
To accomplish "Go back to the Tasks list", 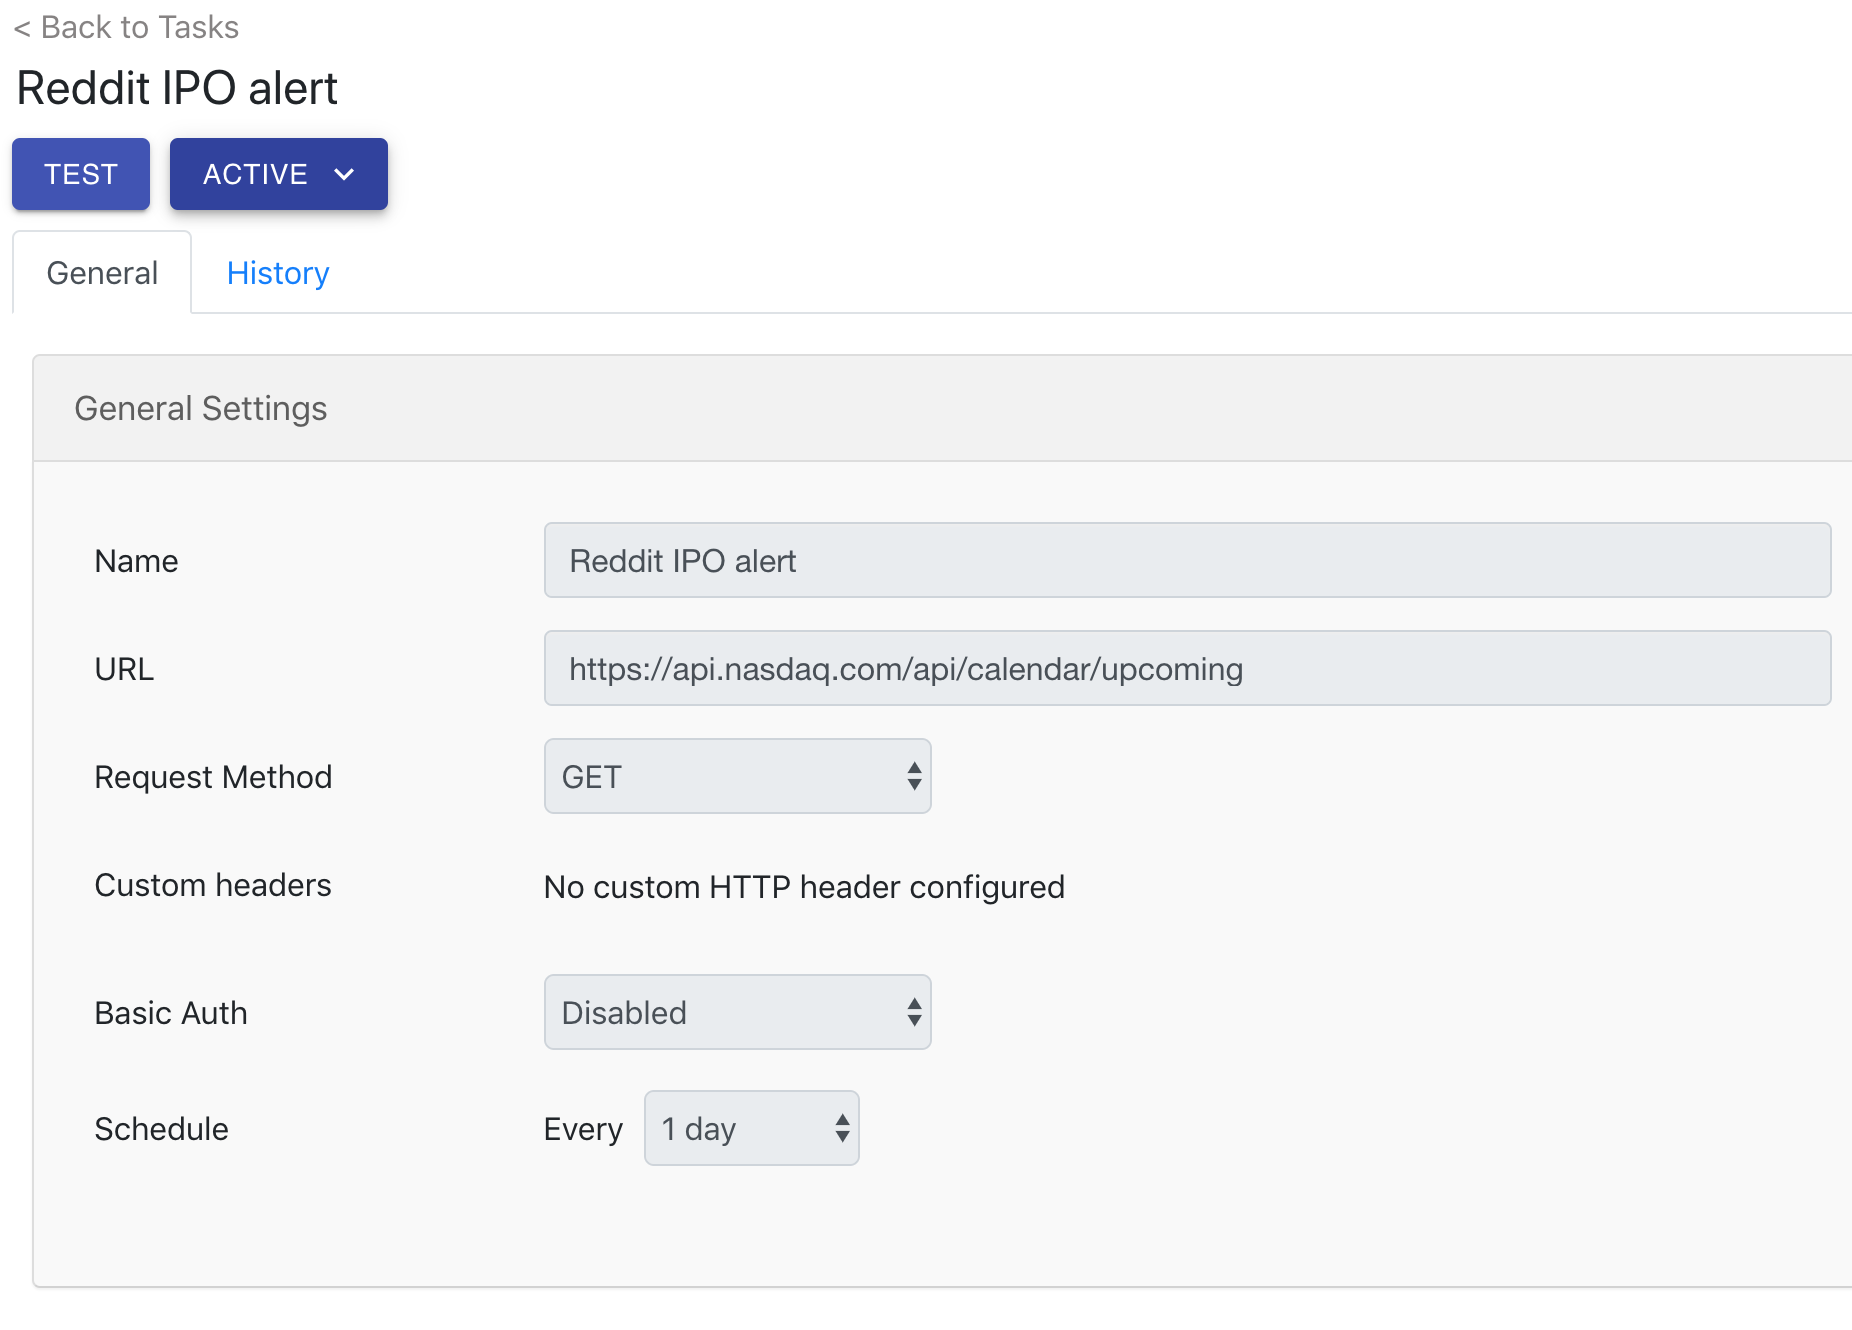I will (x=126, y=27).
